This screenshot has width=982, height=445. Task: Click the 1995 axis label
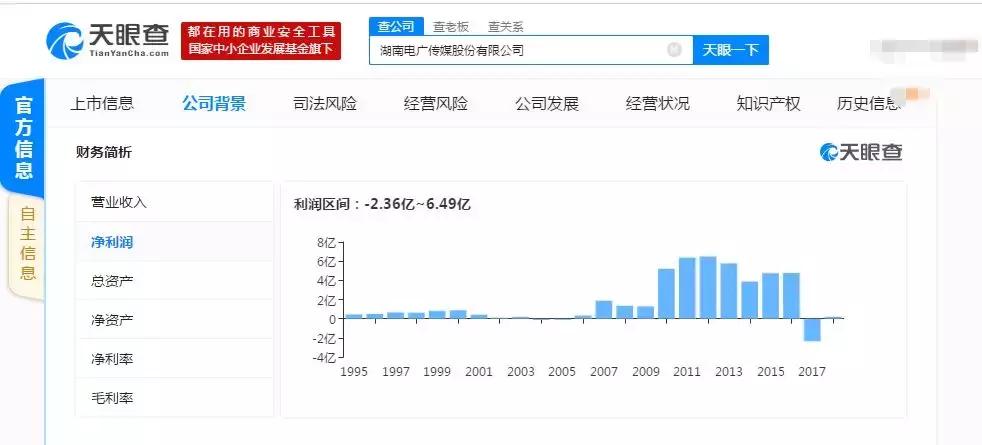[x=354, y=372]
